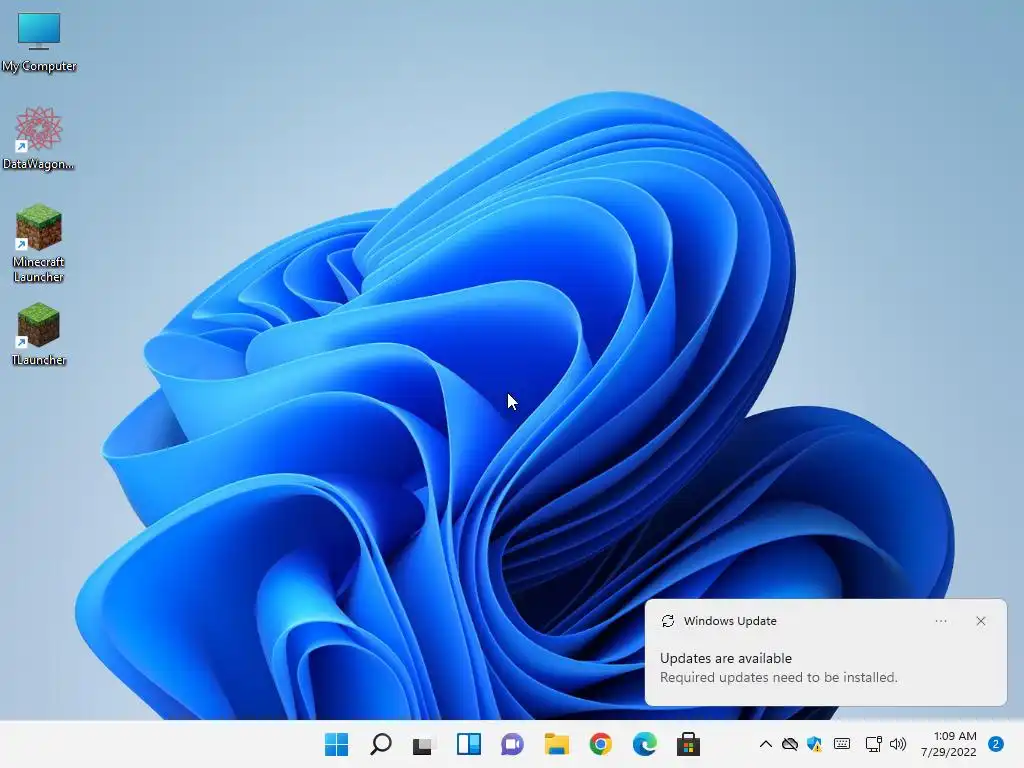Show hidden system tray icons
This screenshot has height=768, width=1024.
tap(765, 744)
